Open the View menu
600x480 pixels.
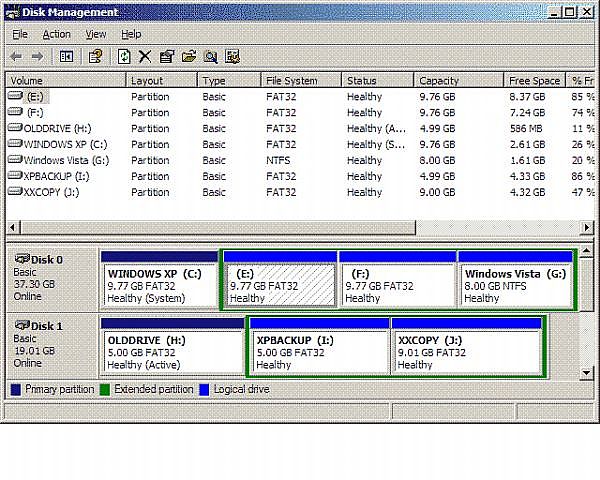click(95, 34)
